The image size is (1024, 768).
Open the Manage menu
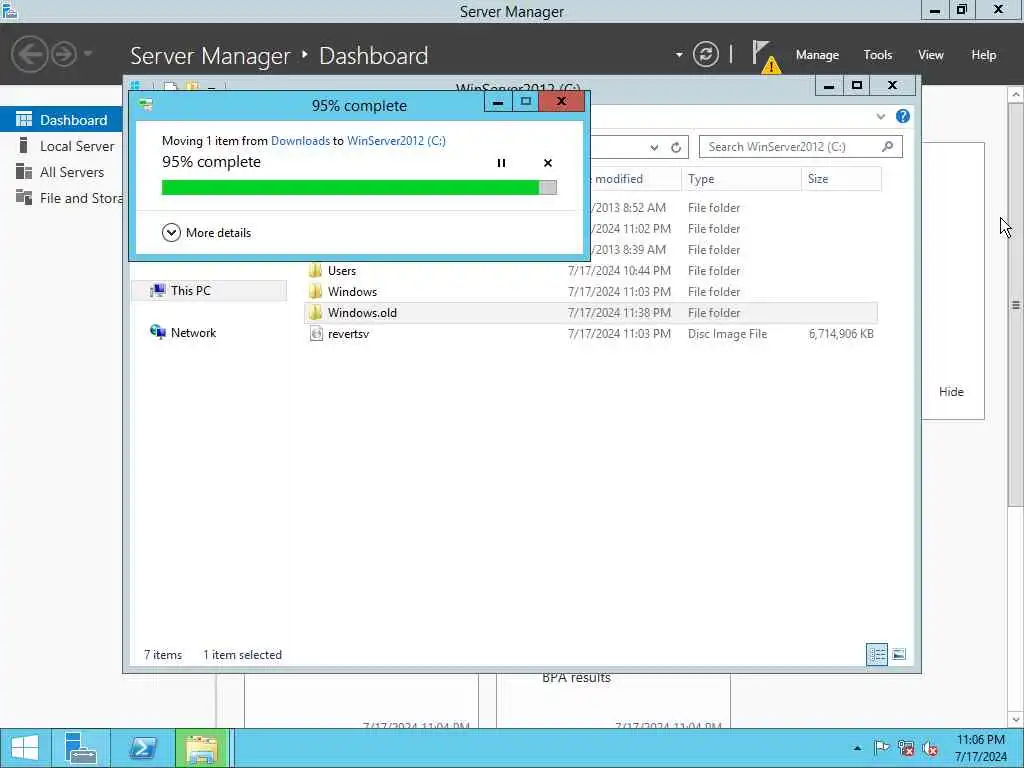click(x=817, y=55)
